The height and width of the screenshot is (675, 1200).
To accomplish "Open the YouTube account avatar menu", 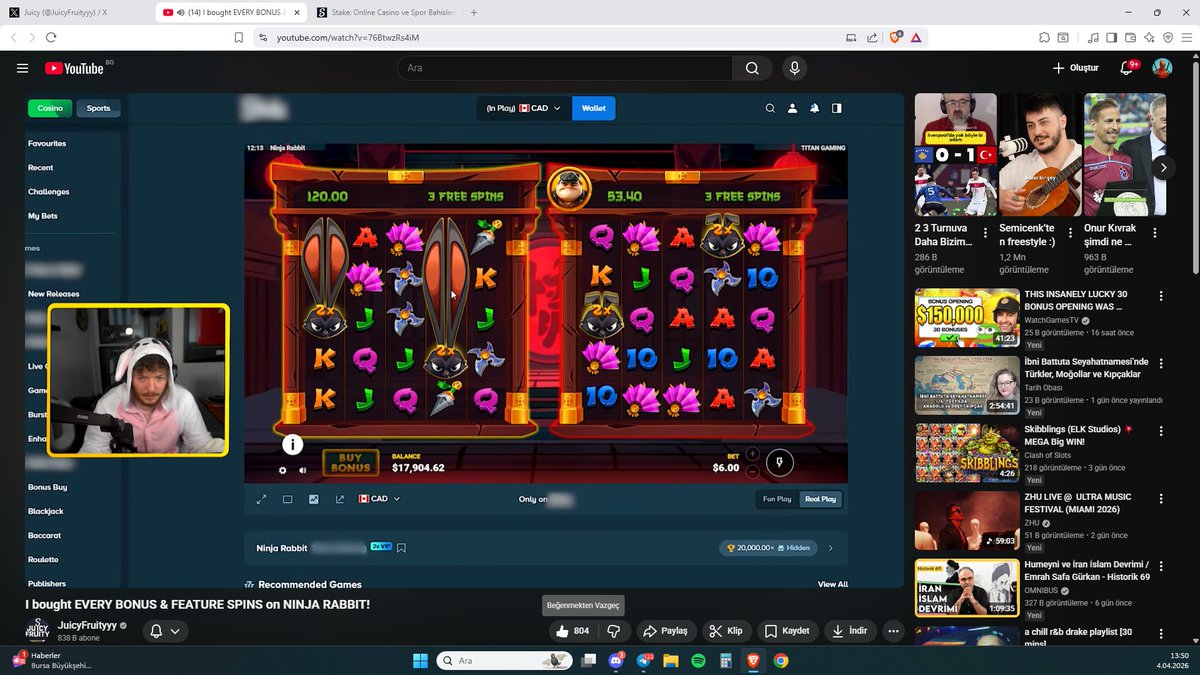I will coord(1162,68).
